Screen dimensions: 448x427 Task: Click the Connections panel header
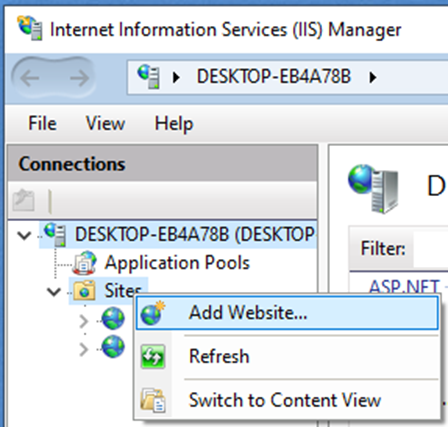[162, 164]
